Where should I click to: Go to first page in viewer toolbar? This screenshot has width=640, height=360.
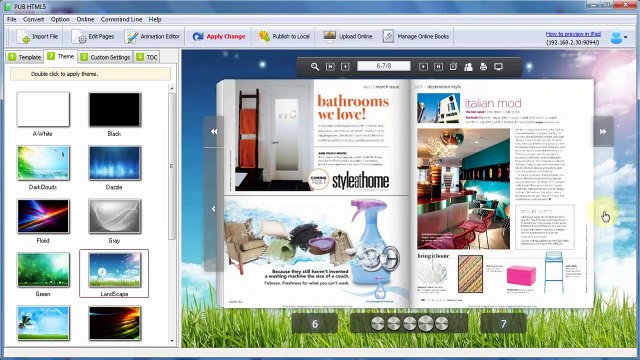tap(330, 67)
